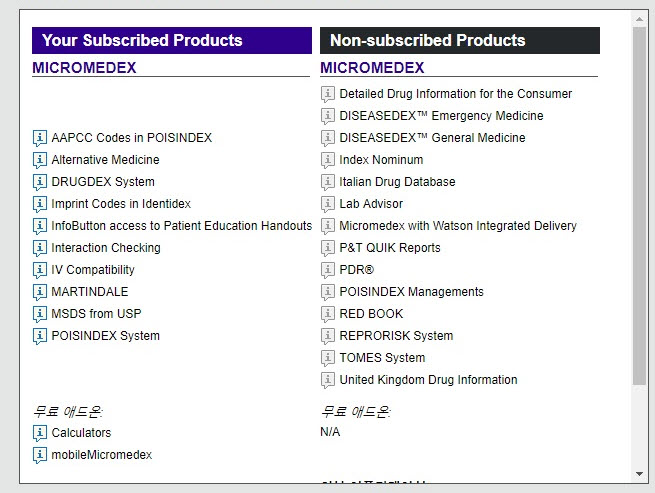
Task: Open info icon for AAPCC Codes in POISINDEX
Action: [40, 138]
